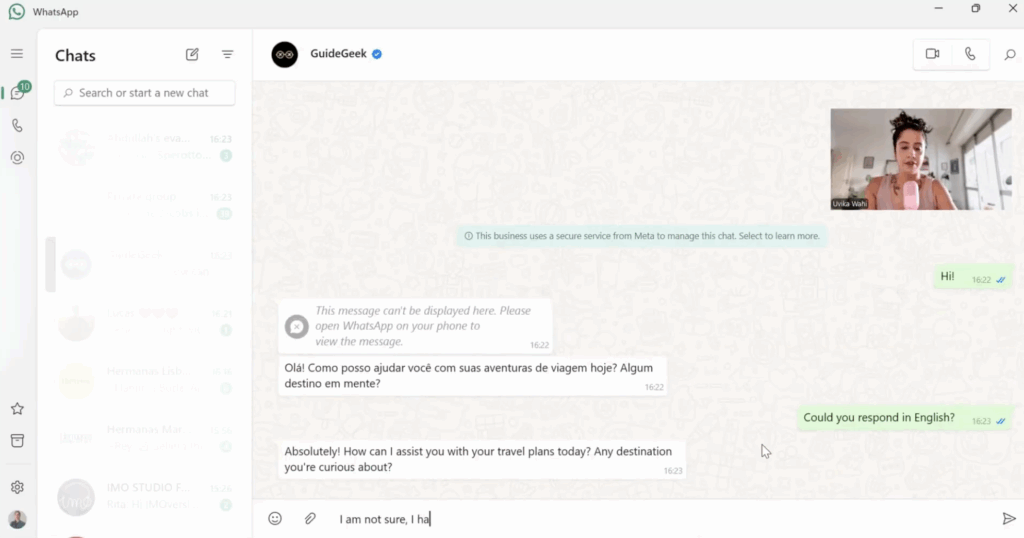Send the typed message
Screen dimensions: 1024x538
[x=1008, y=518]
